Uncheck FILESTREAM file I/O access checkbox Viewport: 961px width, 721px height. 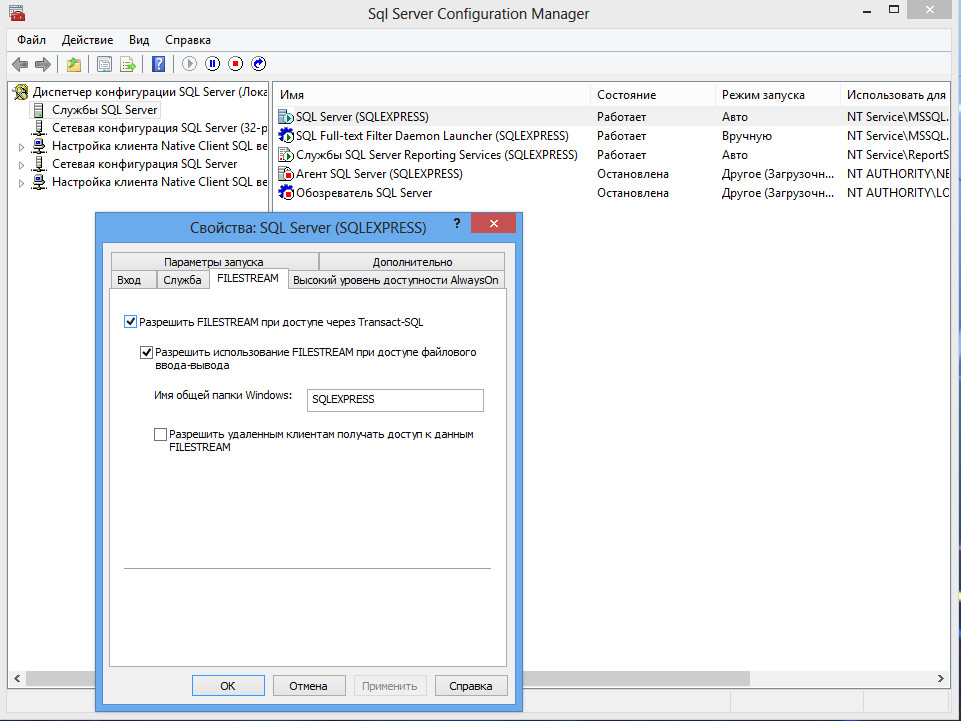coord(147,352)
